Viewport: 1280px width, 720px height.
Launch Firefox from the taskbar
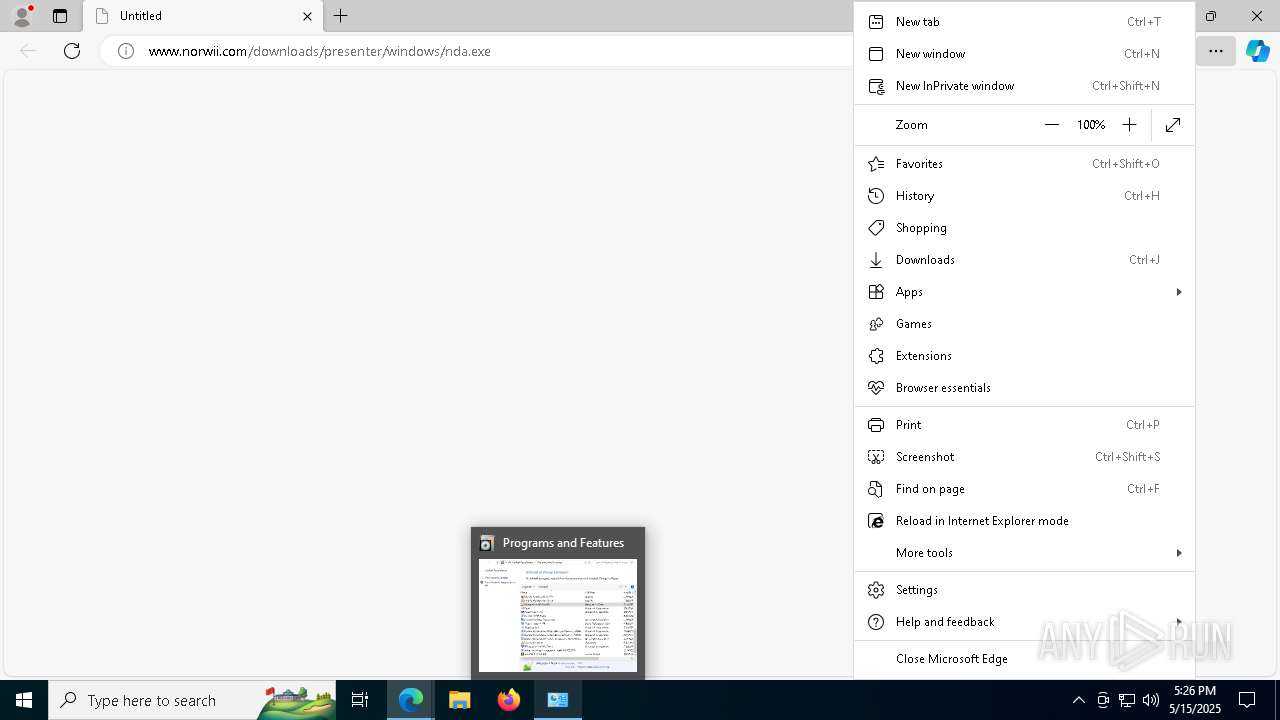click(x=509, y=700)
